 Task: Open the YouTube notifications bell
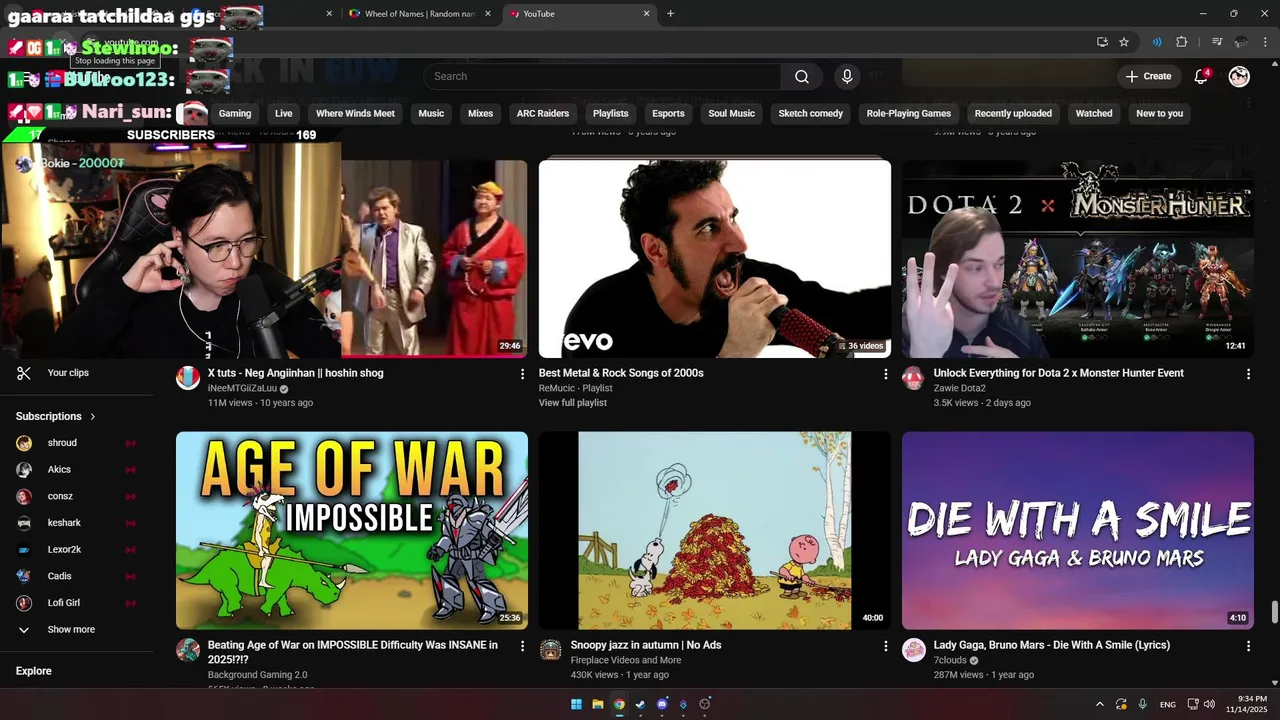coord(1201,76)
